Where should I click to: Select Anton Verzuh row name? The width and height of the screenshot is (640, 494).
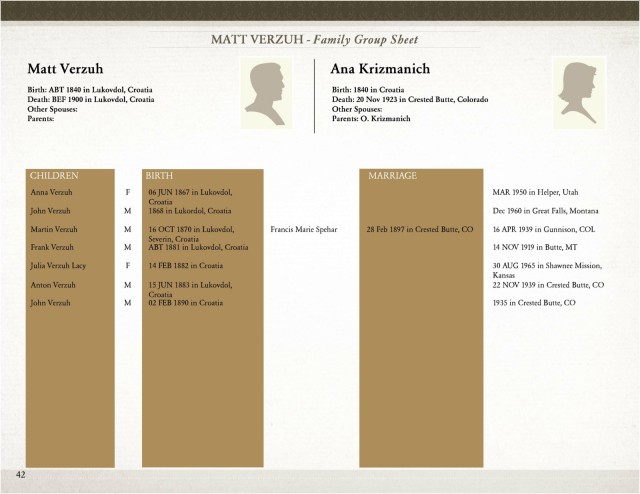pos(53,285)
